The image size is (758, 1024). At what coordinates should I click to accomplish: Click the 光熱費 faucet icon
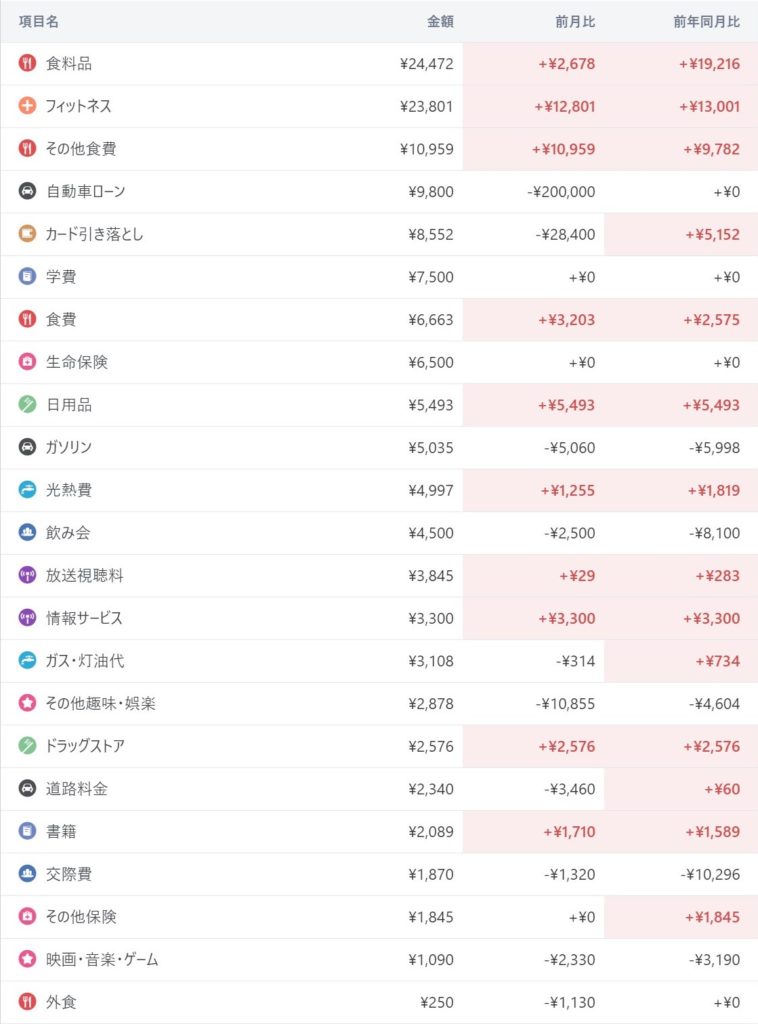(x=27, y=490)
